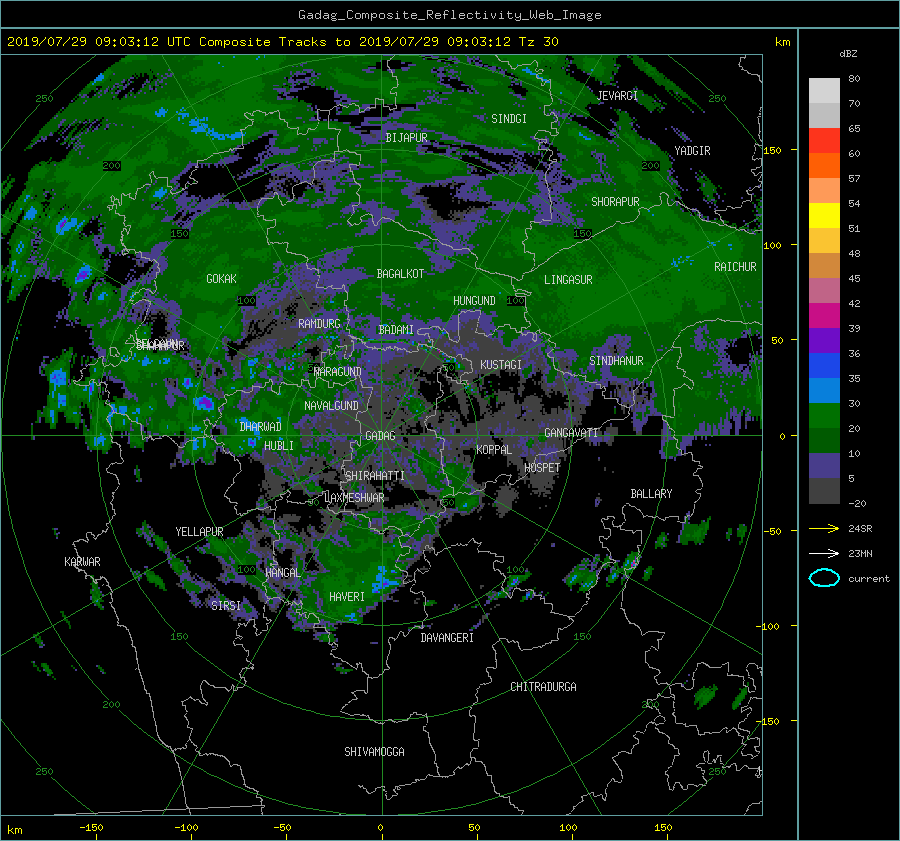Image resolution: width=900 pixels, height=841 pixels.
Task: Click the SHORAPUR city label
Action: click(615, 202)
